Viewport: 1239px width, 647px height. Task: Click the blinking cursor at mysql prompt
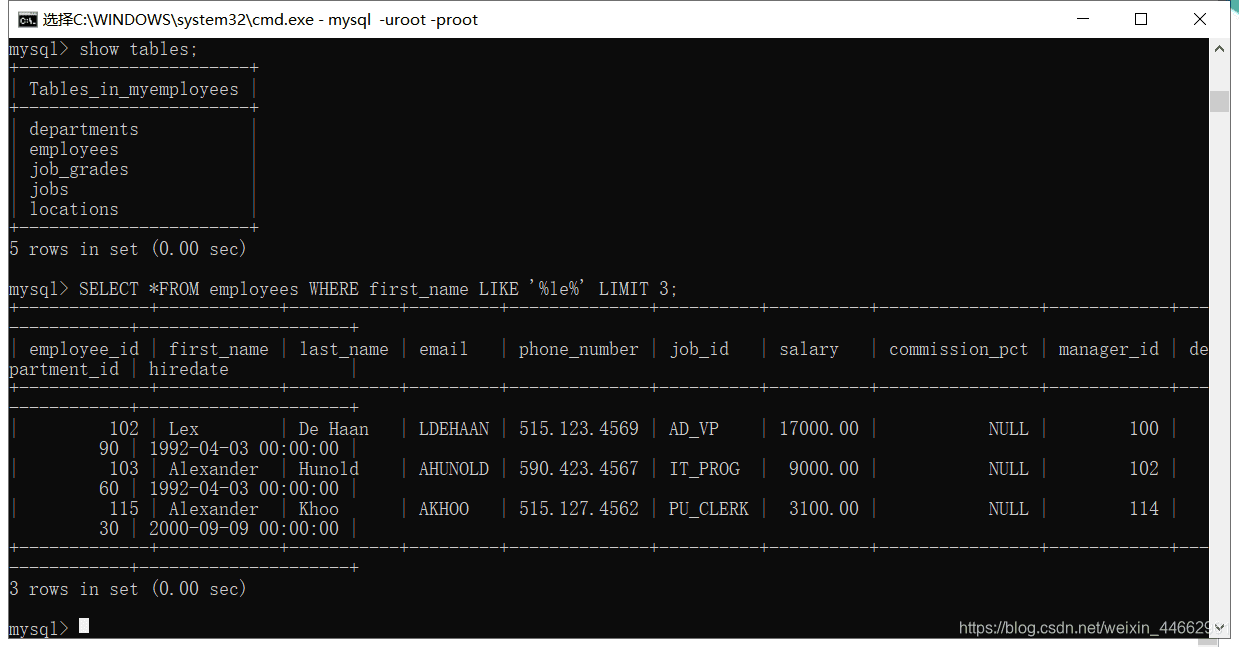84,626
